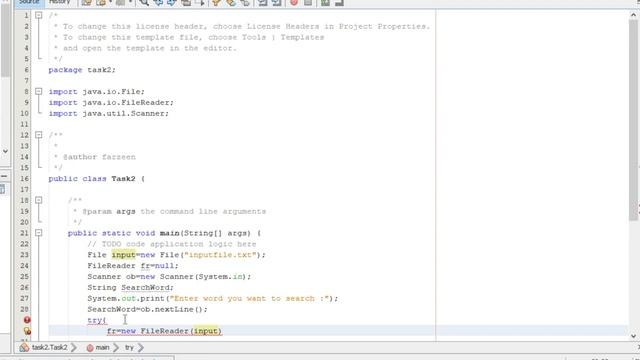Click the highlighted 'input' variable on line 23

(123, 255)
